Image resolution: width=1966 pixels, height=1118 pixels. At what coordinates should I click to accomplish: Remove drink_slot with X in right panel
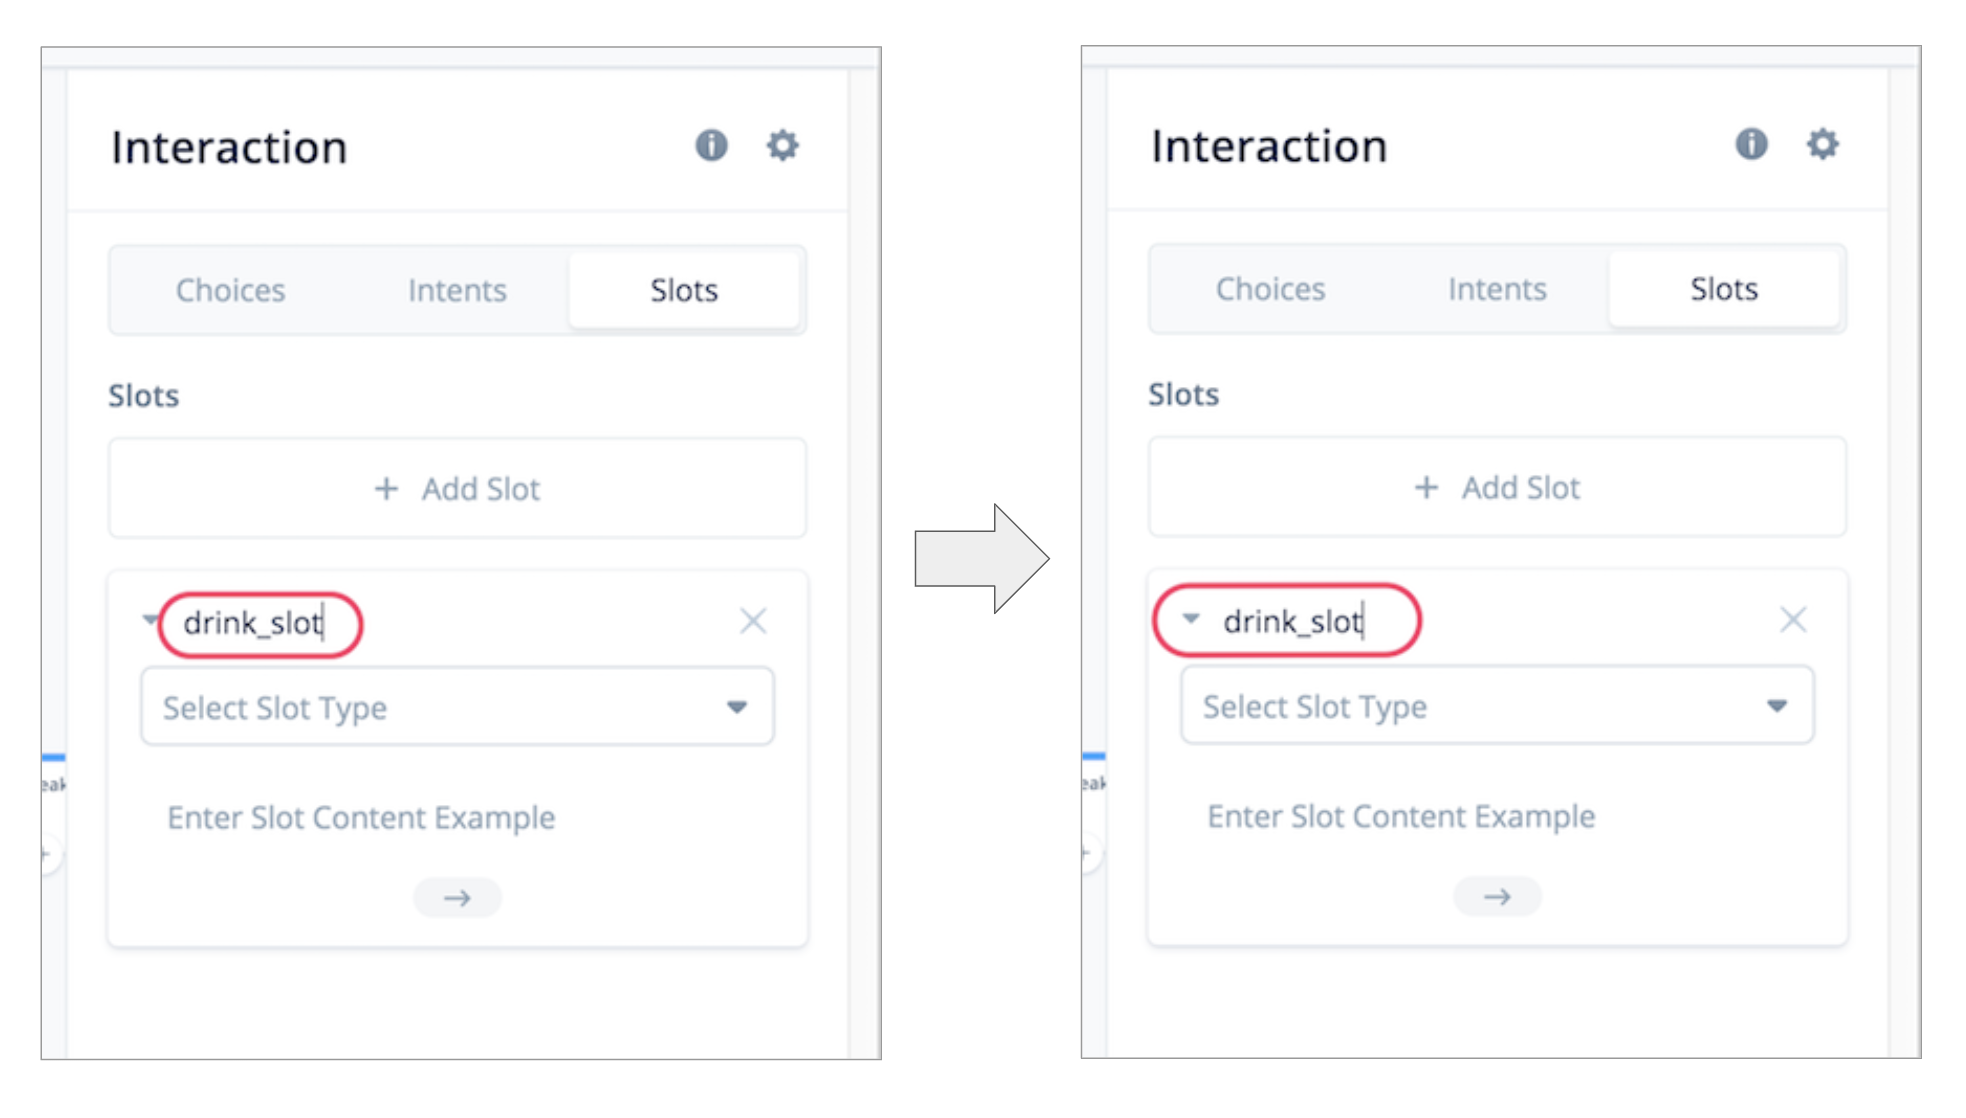[1793, 620]
